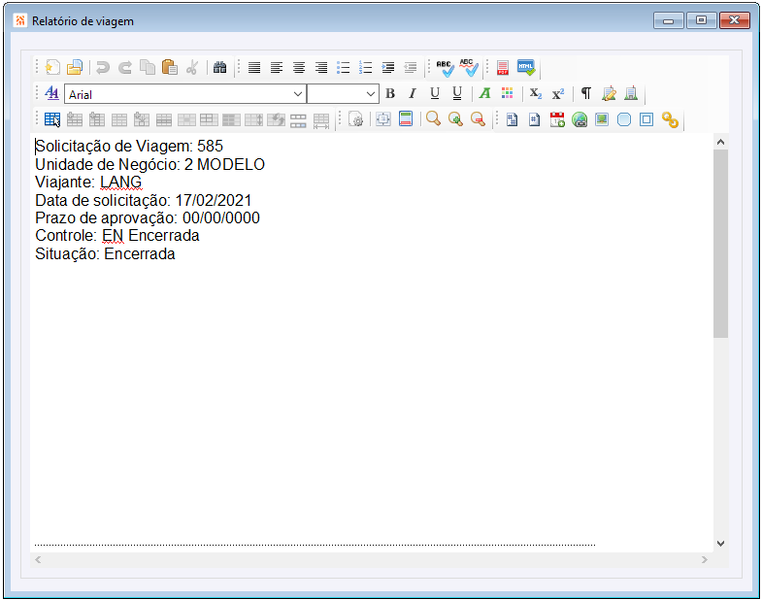Zoom out of the document
762x600 pixels.
pyautogui.click(x=478, y=120)
